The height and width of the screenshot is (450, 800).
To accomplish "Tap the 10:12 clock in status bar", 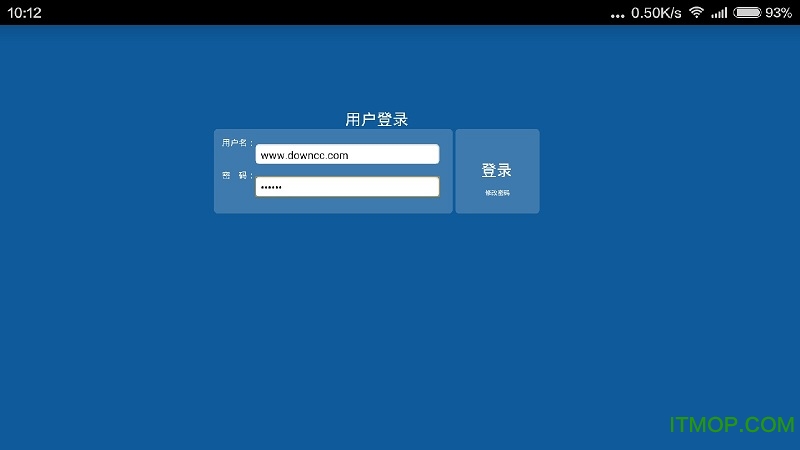I will click(x=24, y=13).
